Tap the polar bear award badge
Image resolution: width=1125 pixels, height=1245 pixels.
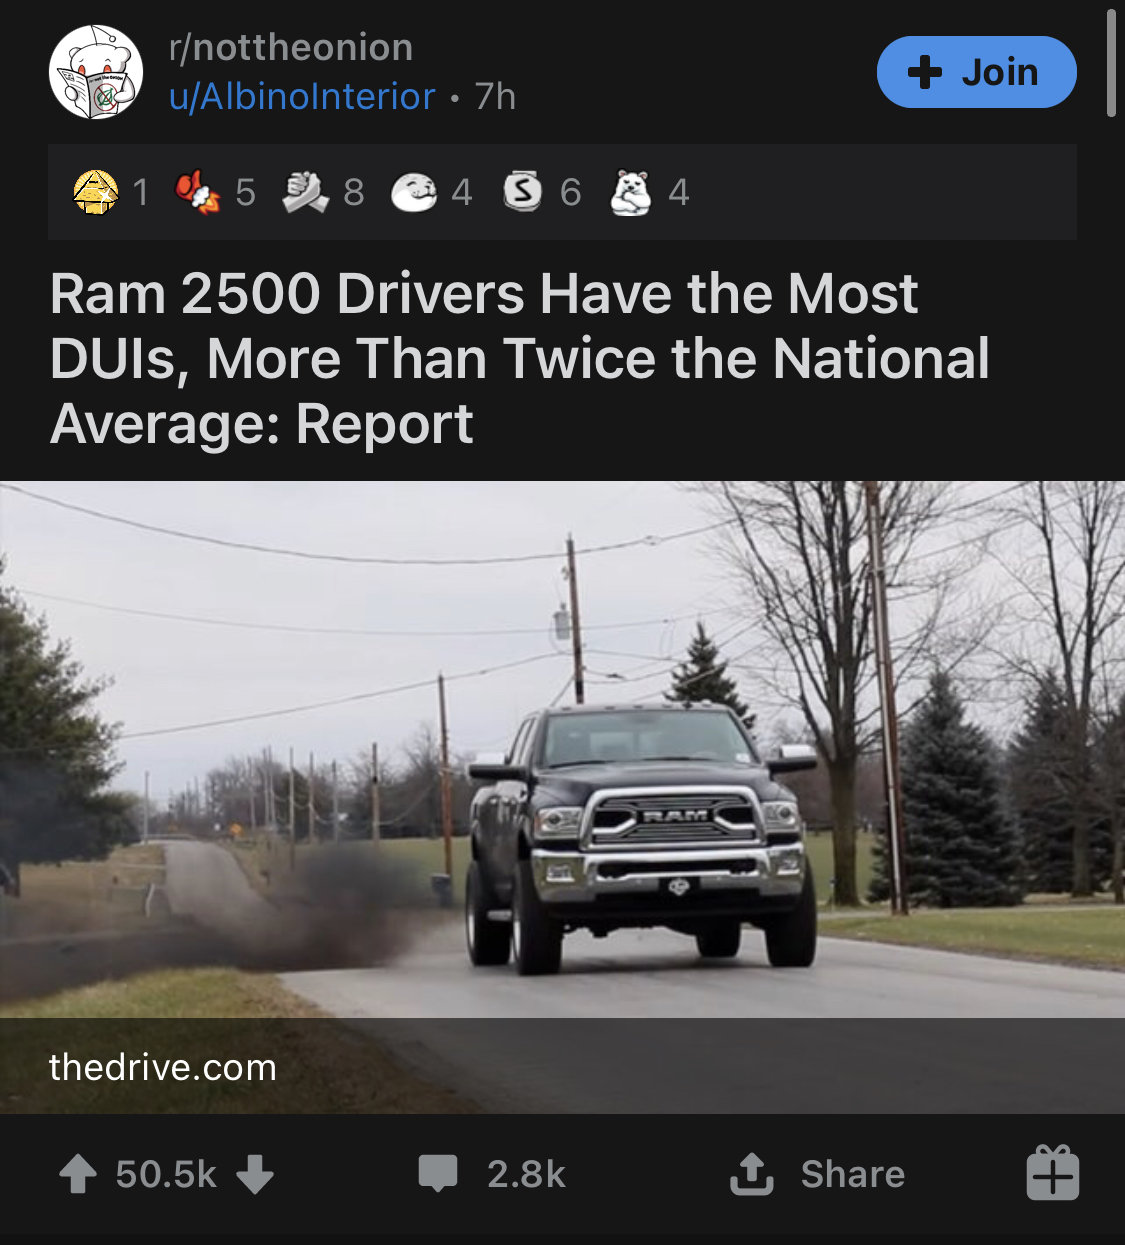coord(631,191)
